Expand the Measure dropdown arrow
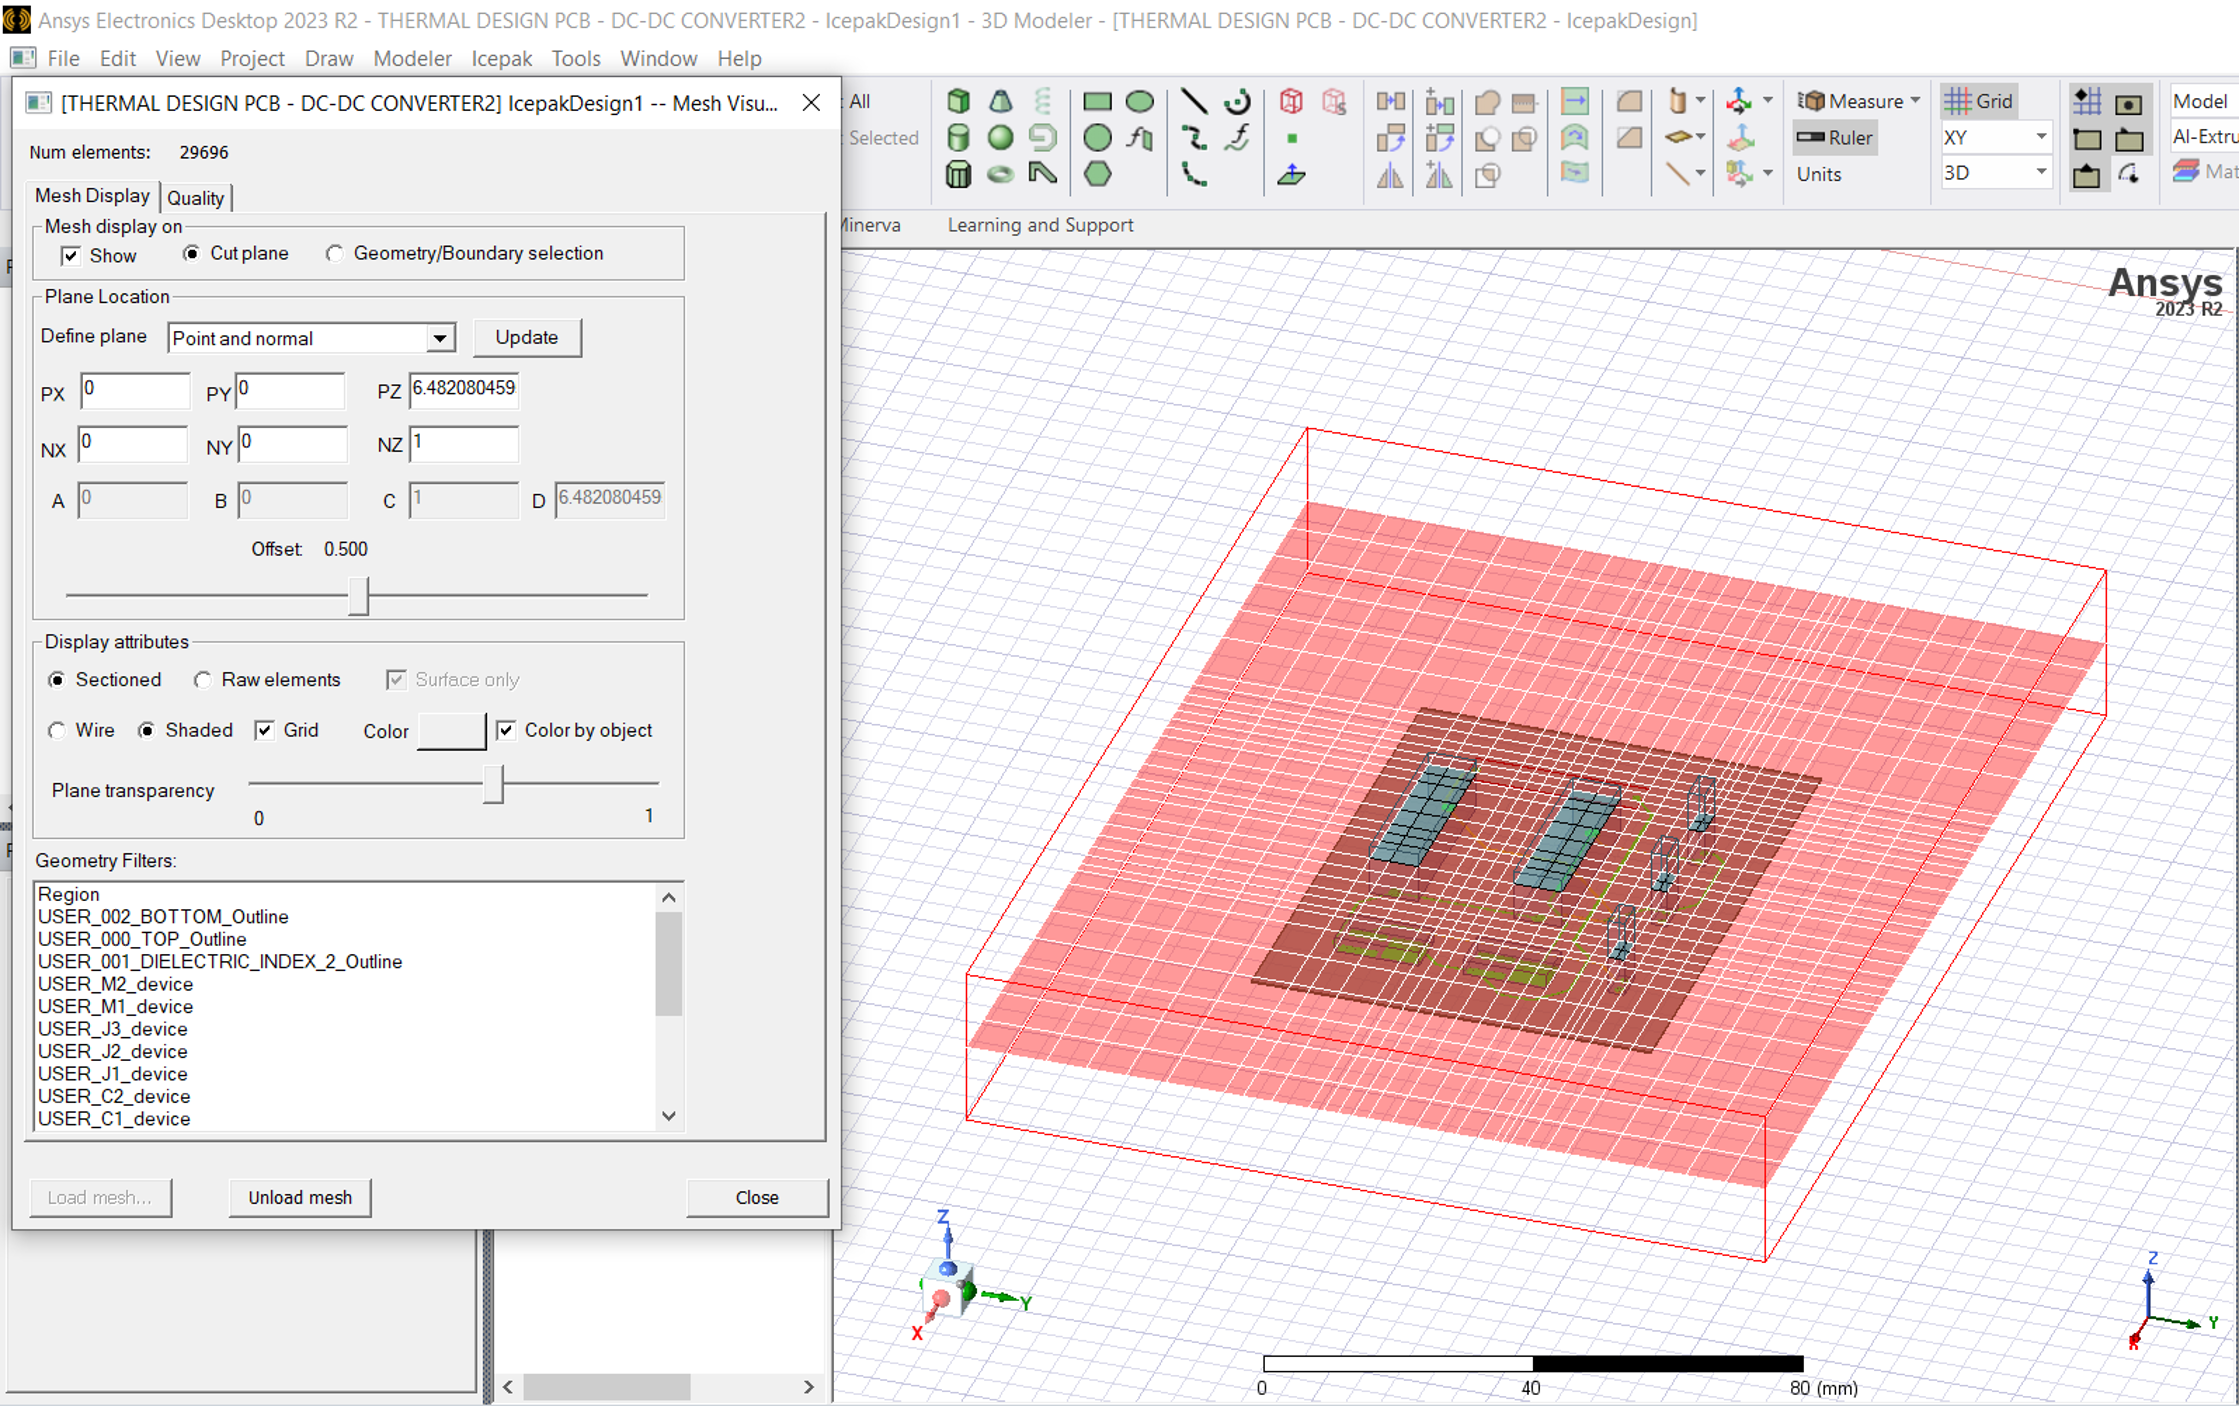 1915,101
